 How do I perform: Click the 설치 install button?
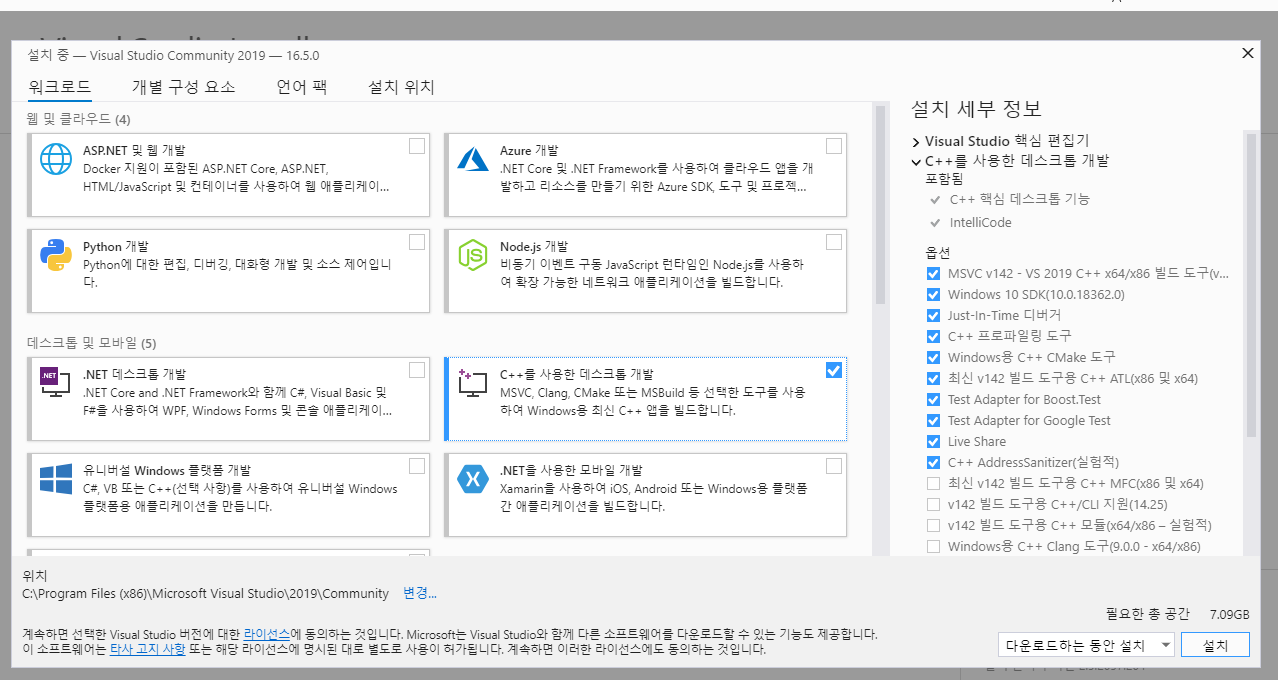[x=1215, y=645]
